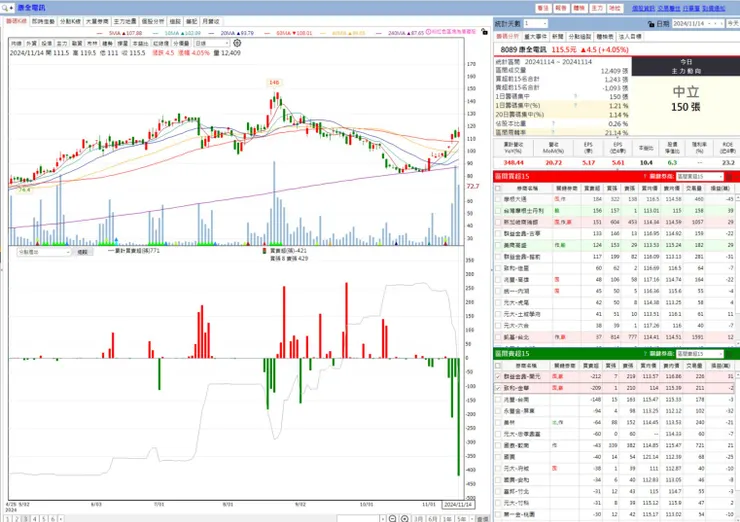
Task: Go to page 4 at the bottom-left
Action: pyautogui.click(x=34, y=519)
